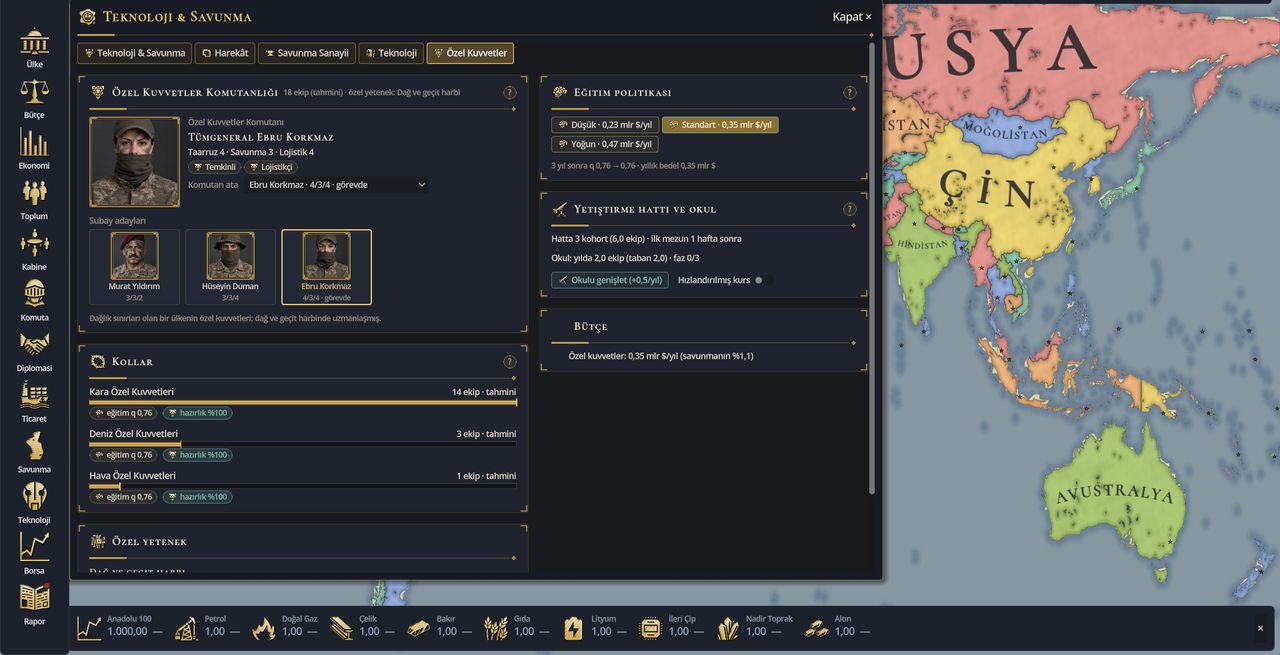The width and height of the screenshot is (1280, 655).
Task: Open the Borsa chart icon
Action: pyautogui.click(x=34, y=553)
